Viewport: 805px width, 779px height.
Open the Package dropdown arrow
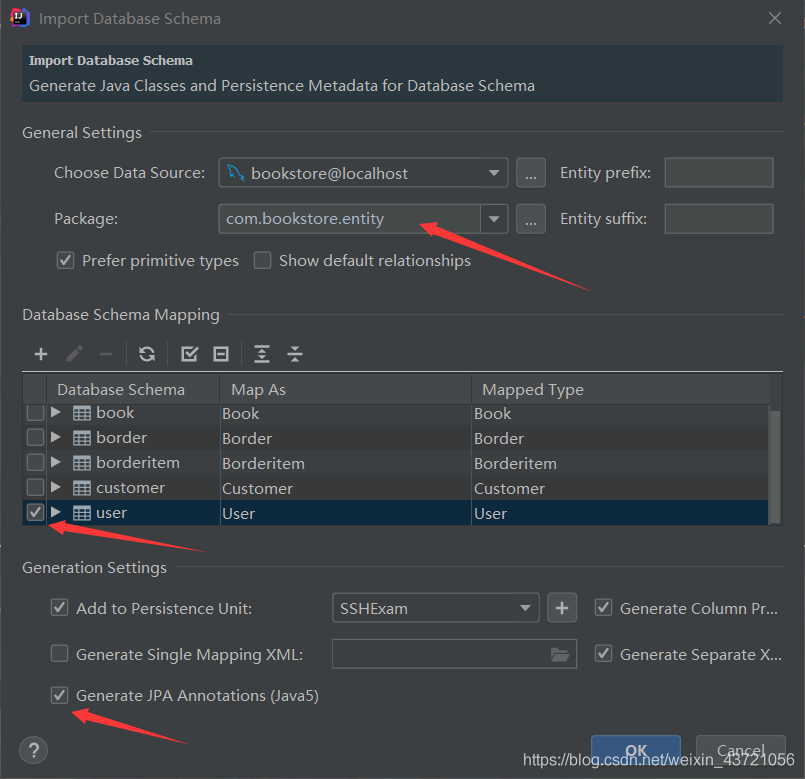pos(494,219)
